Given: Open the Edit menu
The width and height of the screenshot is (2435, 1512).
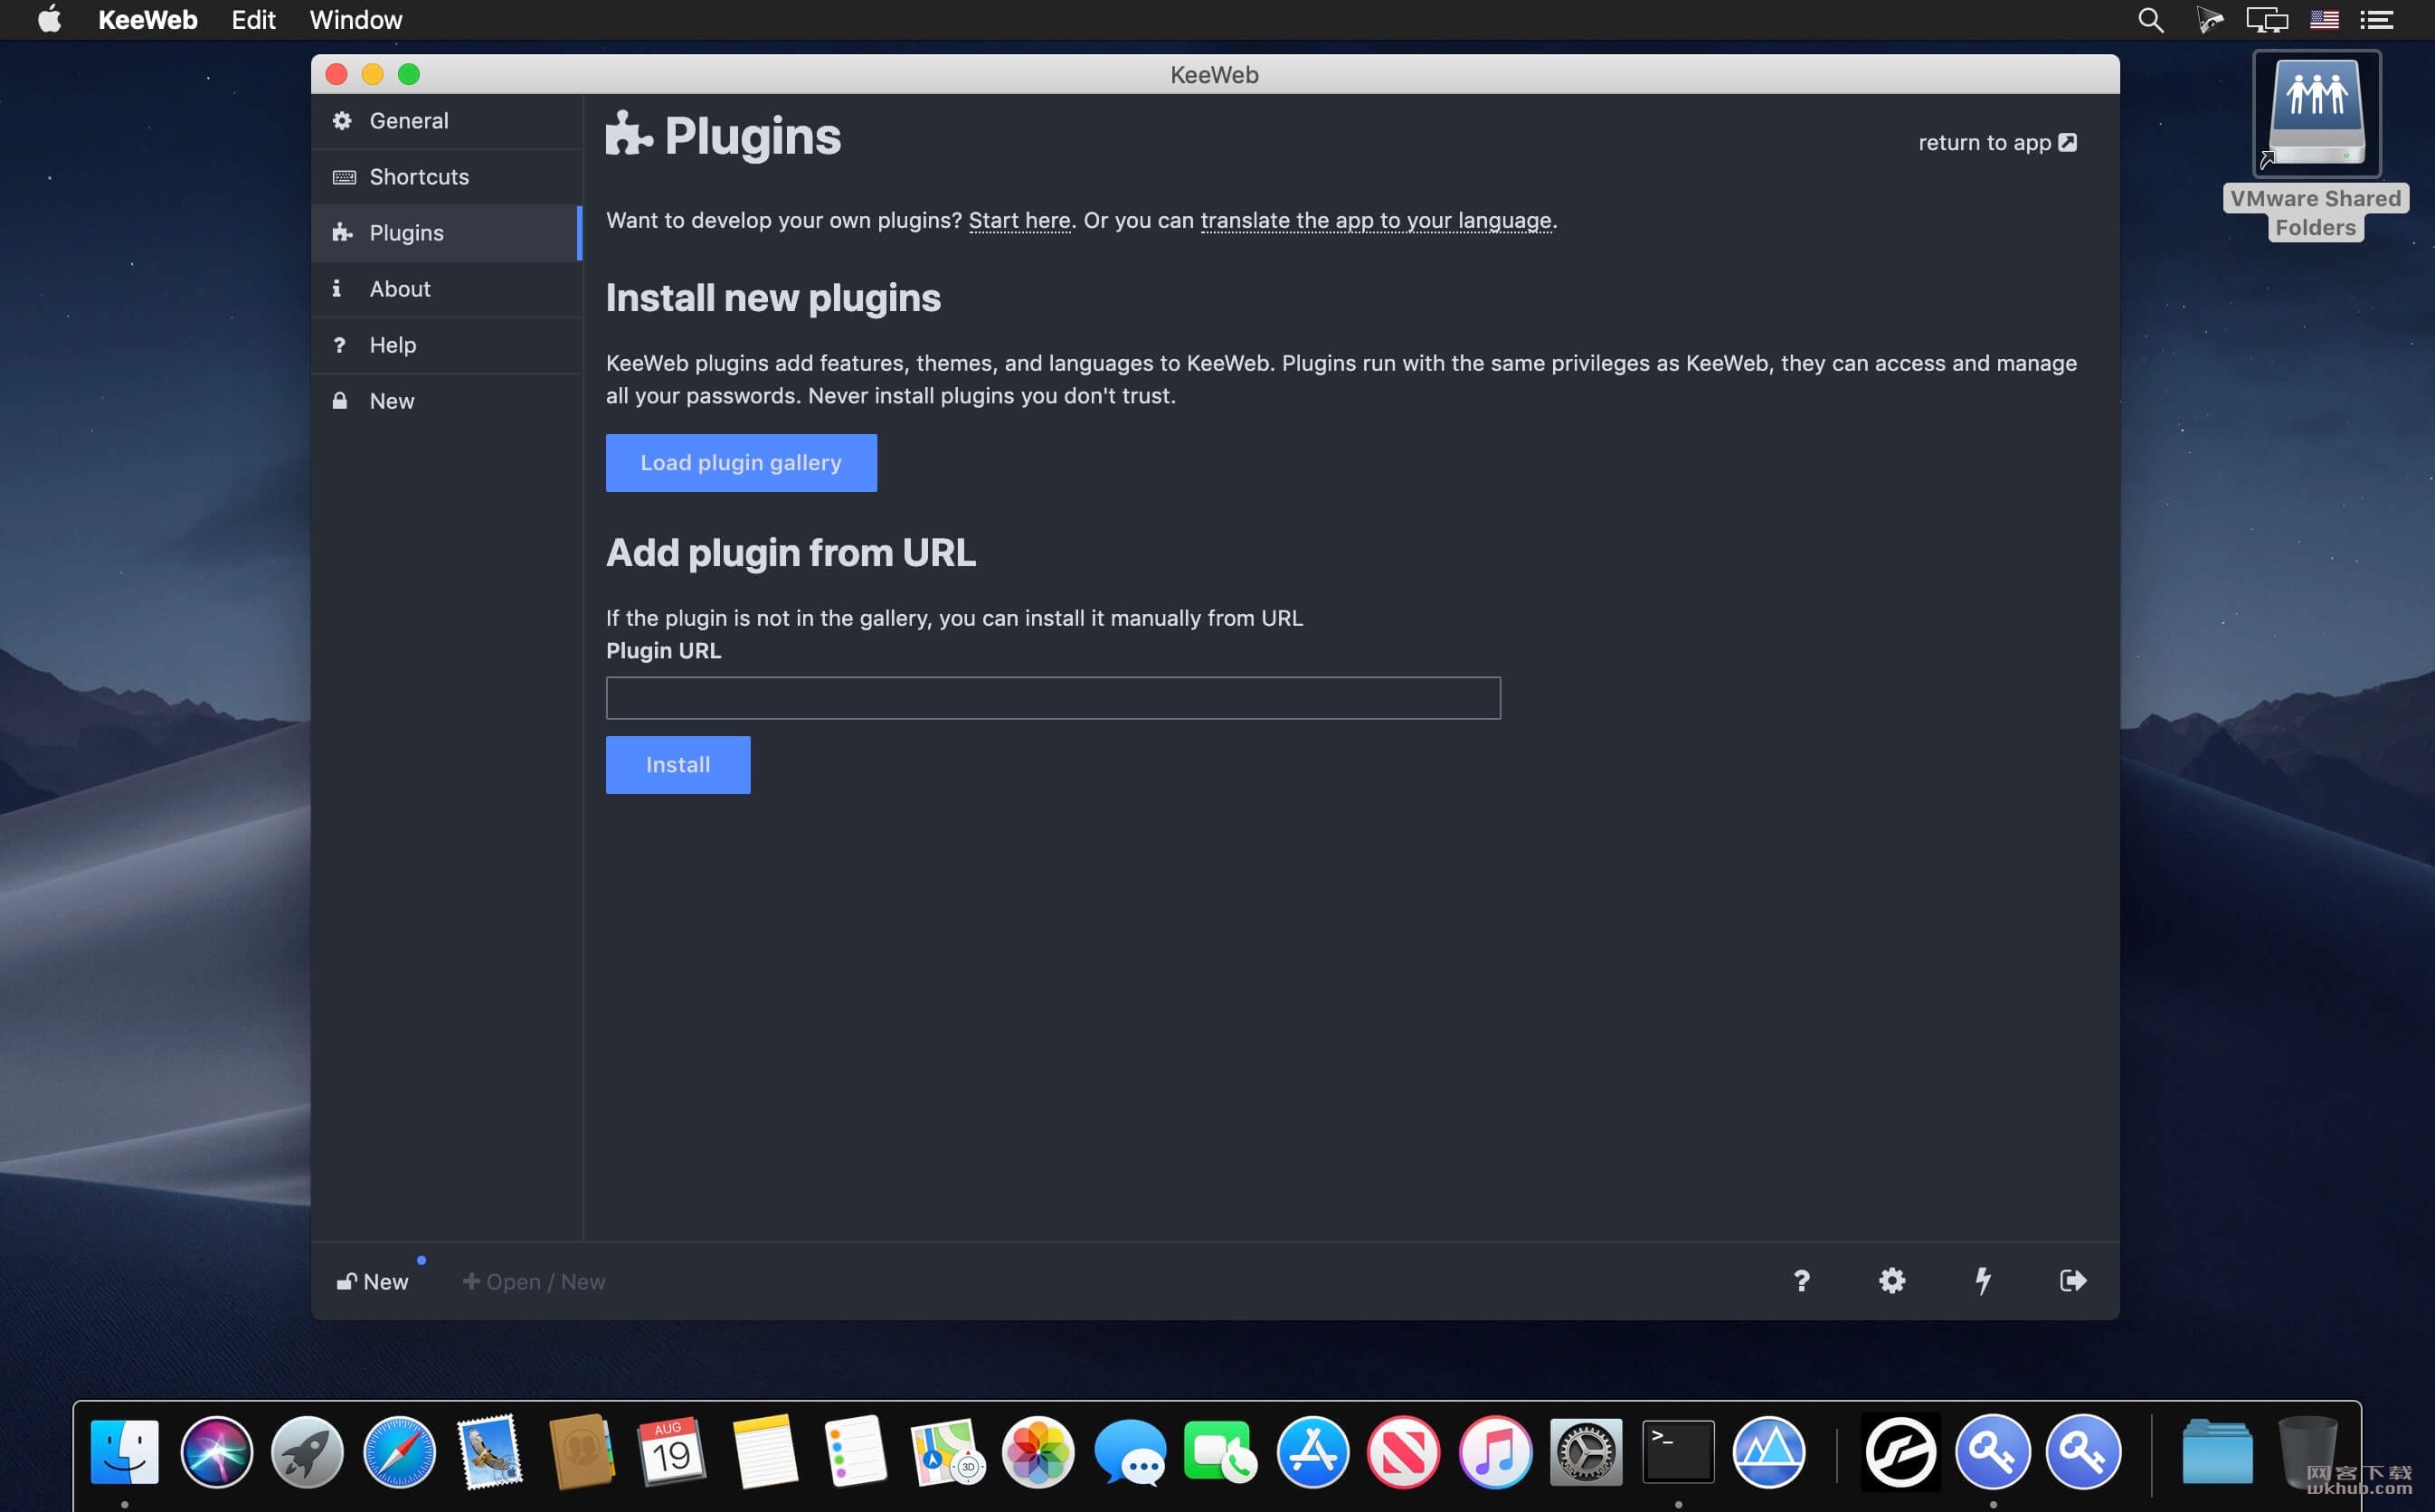Looking at the screenshot, I should click(x=253, y=20).
